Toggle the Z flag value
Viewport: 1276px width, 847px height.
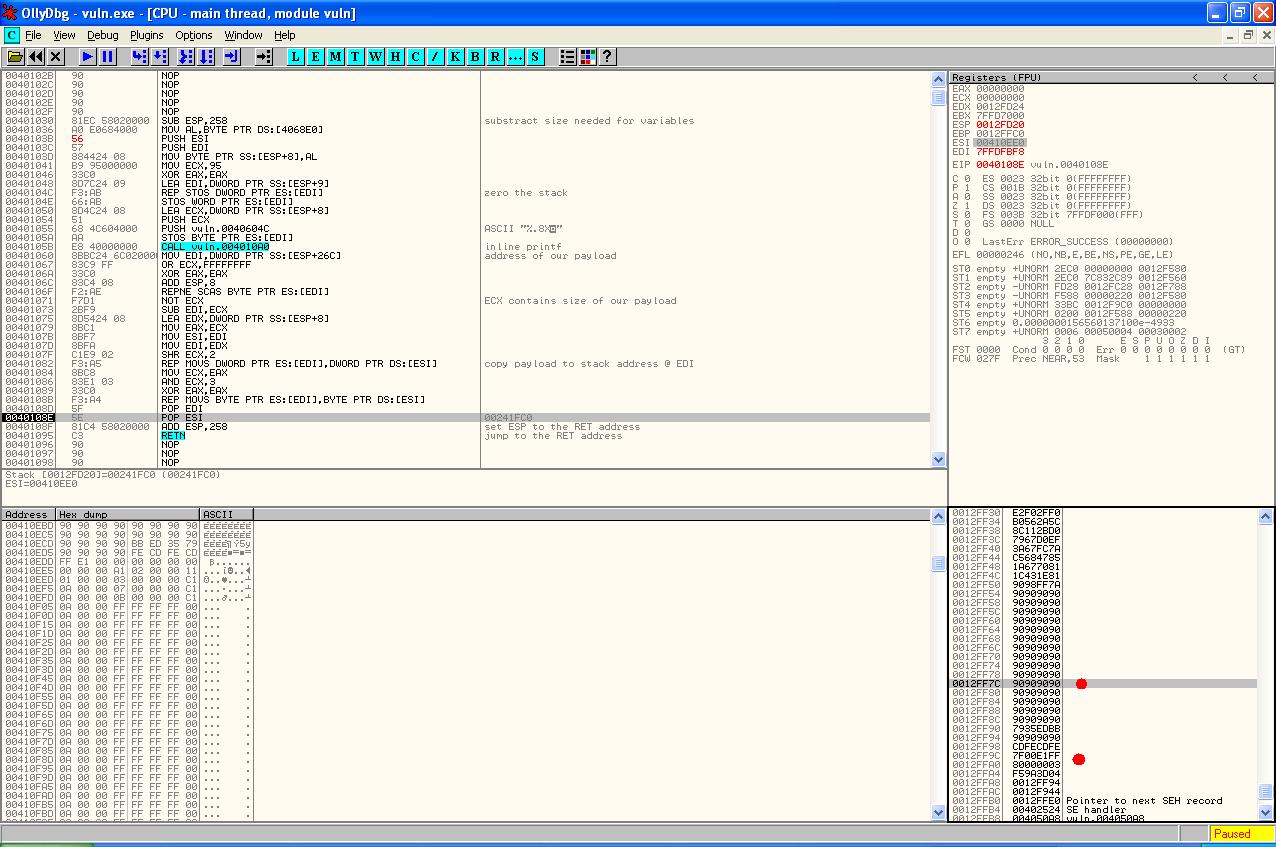coord(967,205)
